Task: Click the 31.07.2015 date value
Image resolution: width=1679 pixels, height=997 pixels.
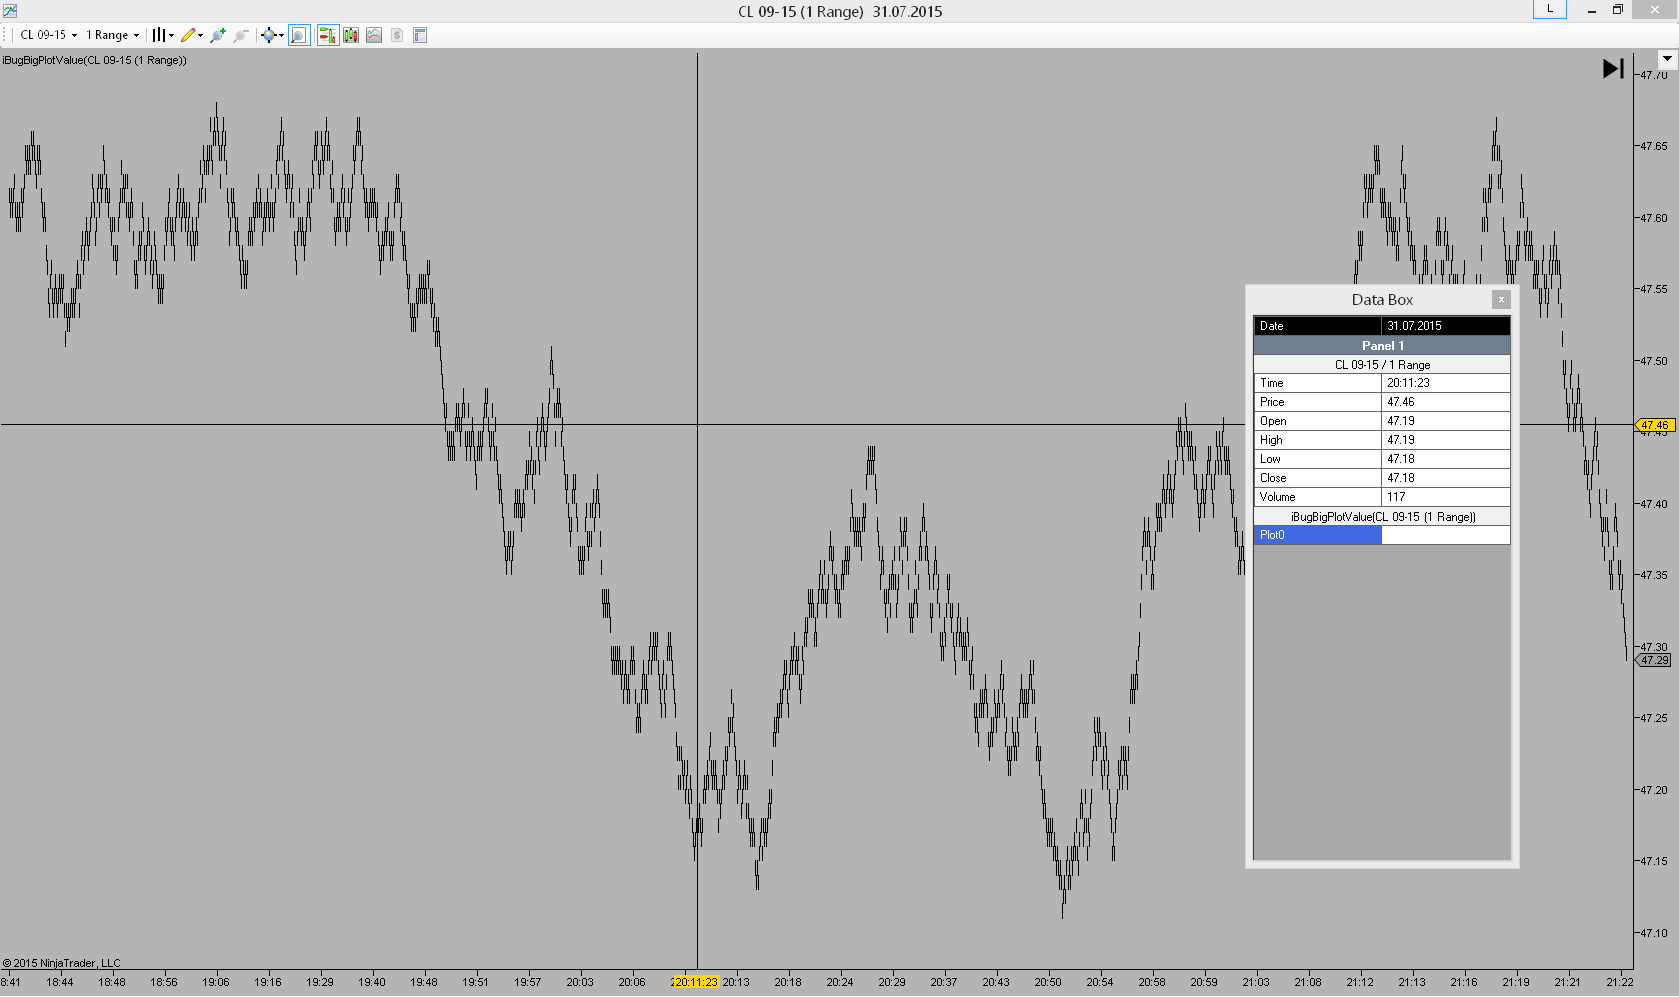Action: pyautogui.click(x=1414, y=326)
